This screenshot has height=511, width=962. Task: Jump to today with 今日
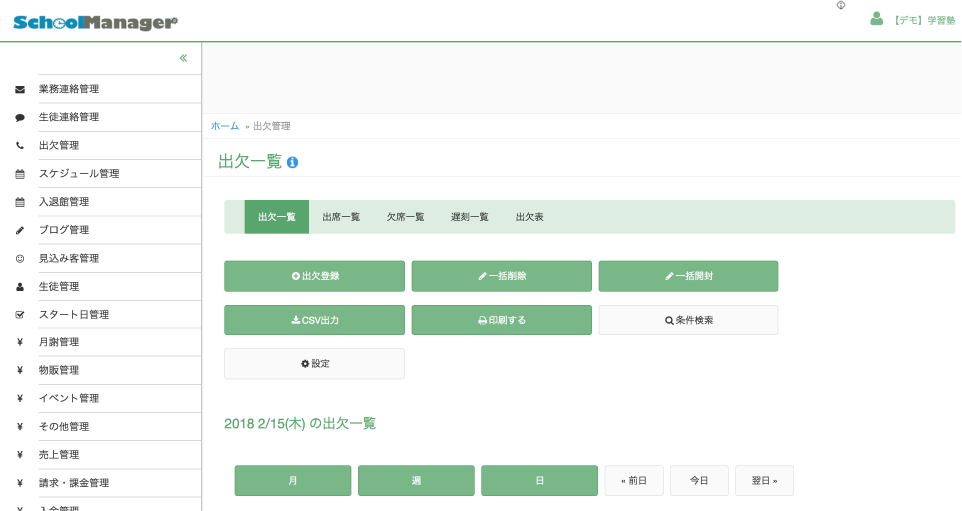pyautogui.click(x=699, y=480)
